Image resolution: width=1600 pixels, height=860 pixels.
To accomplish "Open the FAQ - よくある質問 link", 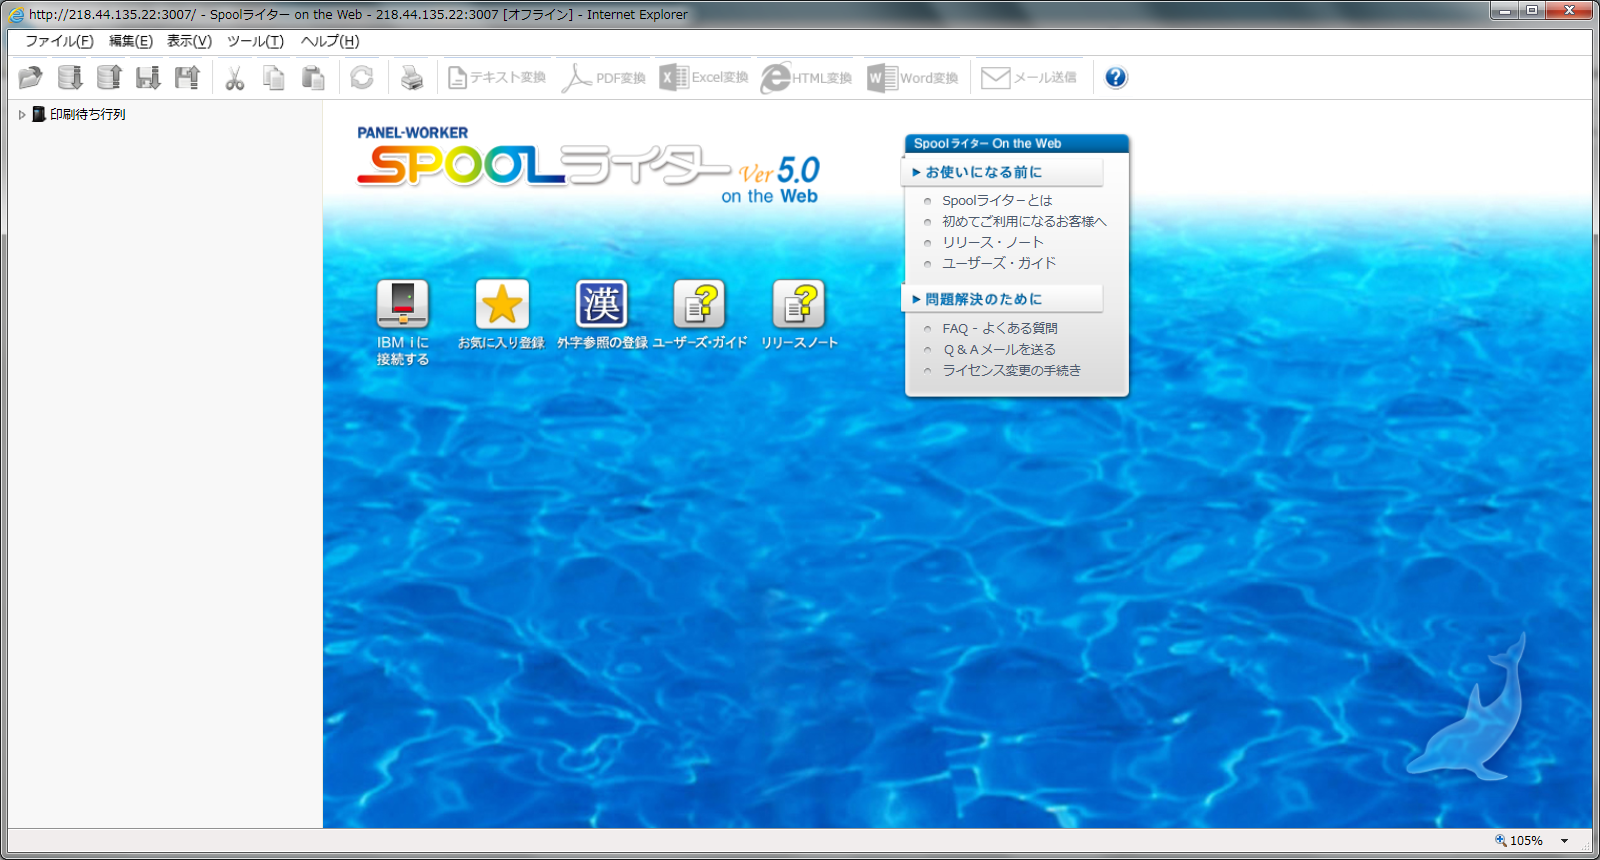I will click(999, 328).
